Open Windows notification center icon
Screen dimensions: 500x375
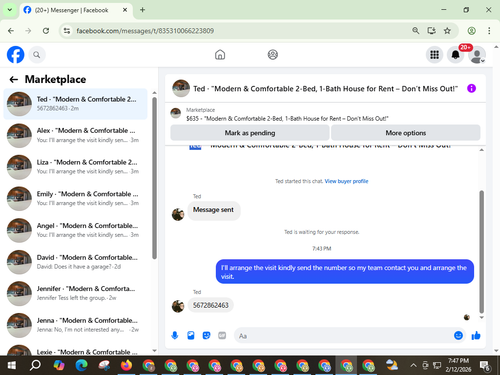(x=484, y=366)
